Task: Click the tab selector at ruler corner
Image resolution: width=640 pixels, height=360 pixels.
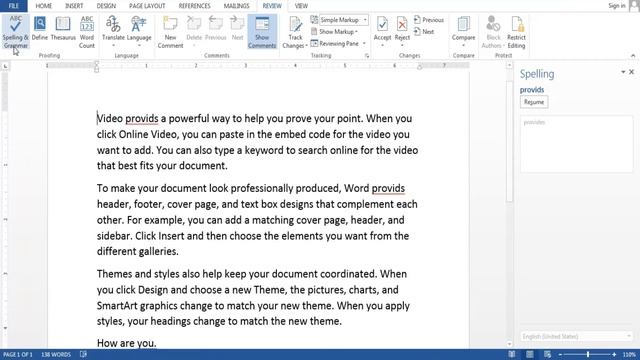Action: point(5,66)
